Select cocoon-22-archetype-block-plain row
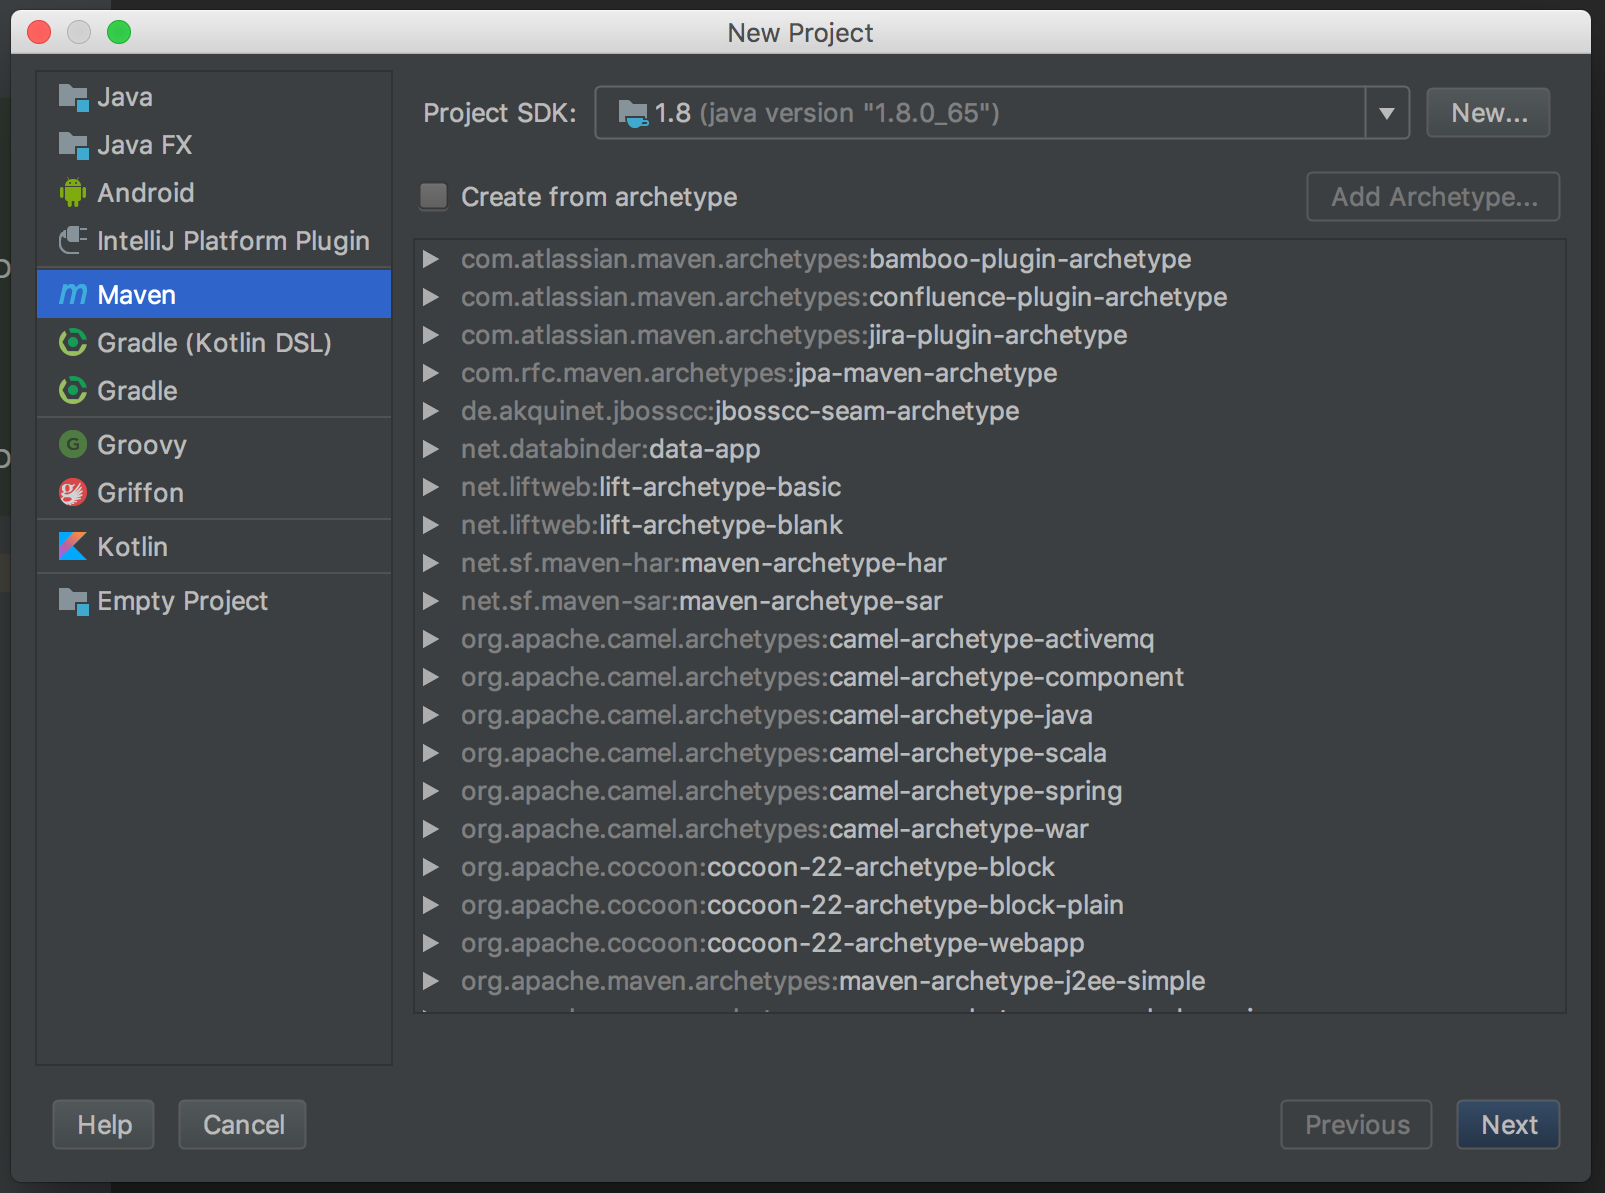 coord(990,905)
